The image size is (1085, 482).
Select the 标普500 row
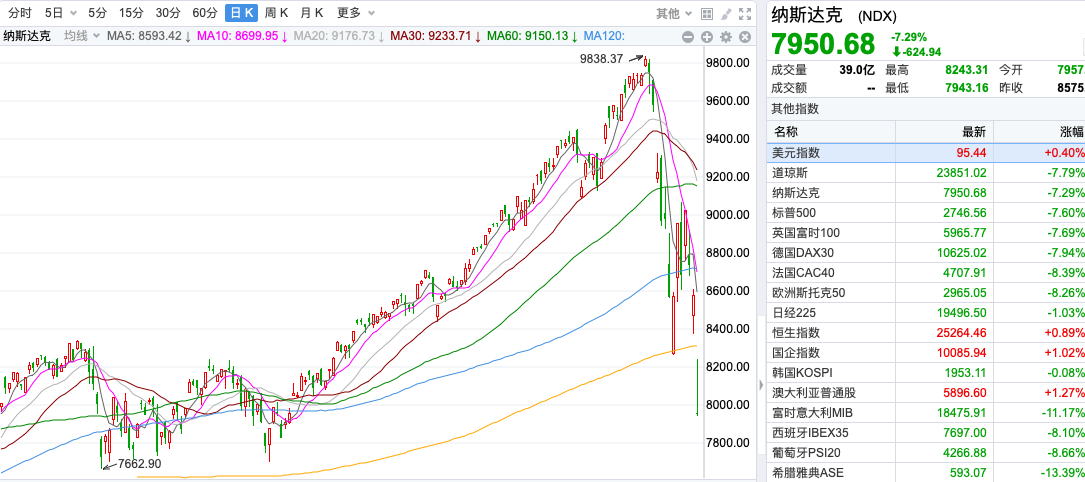coord(927,212)
